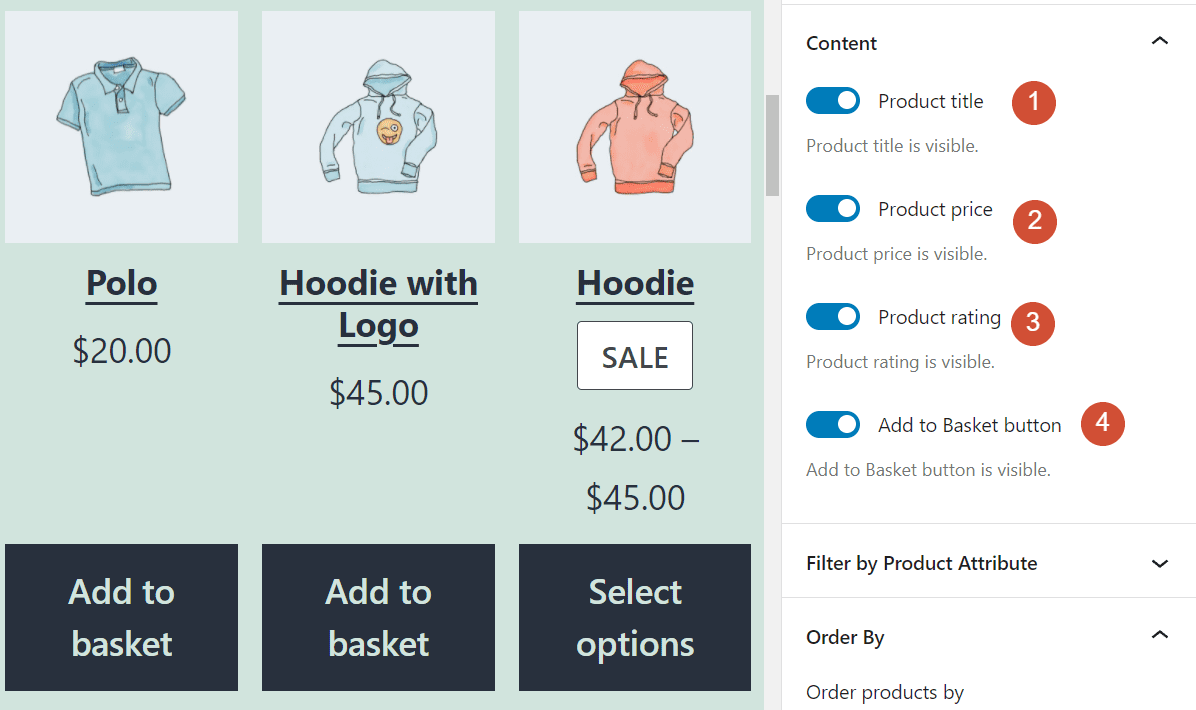Collapse the Order By section
The image size is (1196, 710).
(1159, 635)
